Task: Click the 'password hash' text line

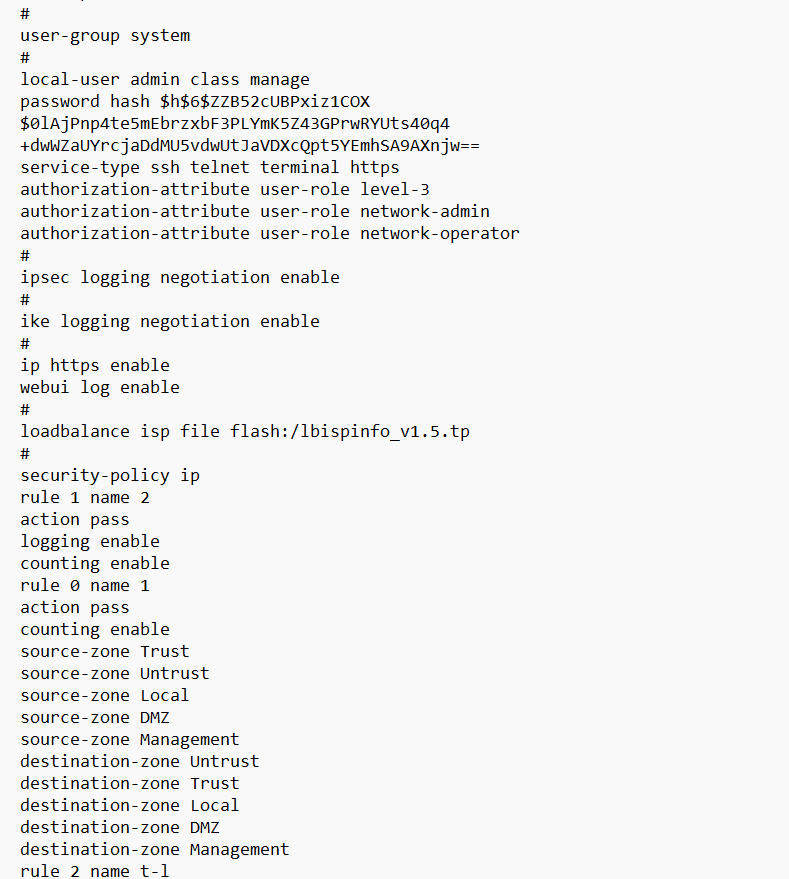Action: (x=195, y=102)
